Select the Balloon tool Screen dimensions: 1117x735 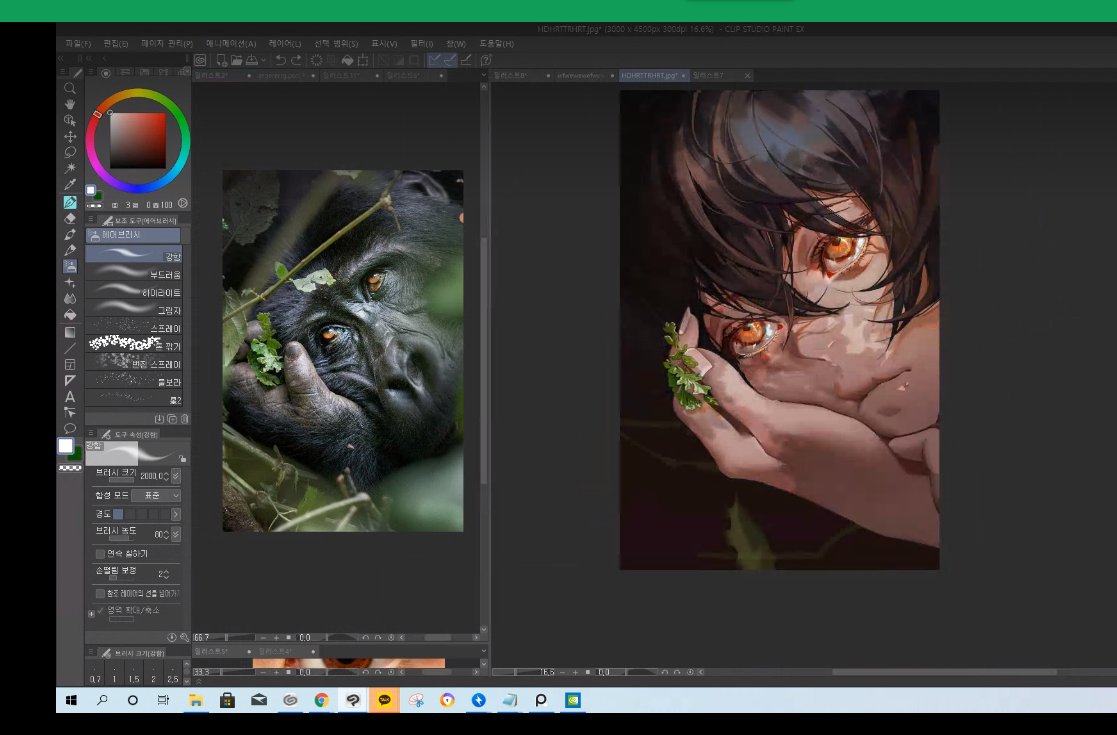click(70, 429)
